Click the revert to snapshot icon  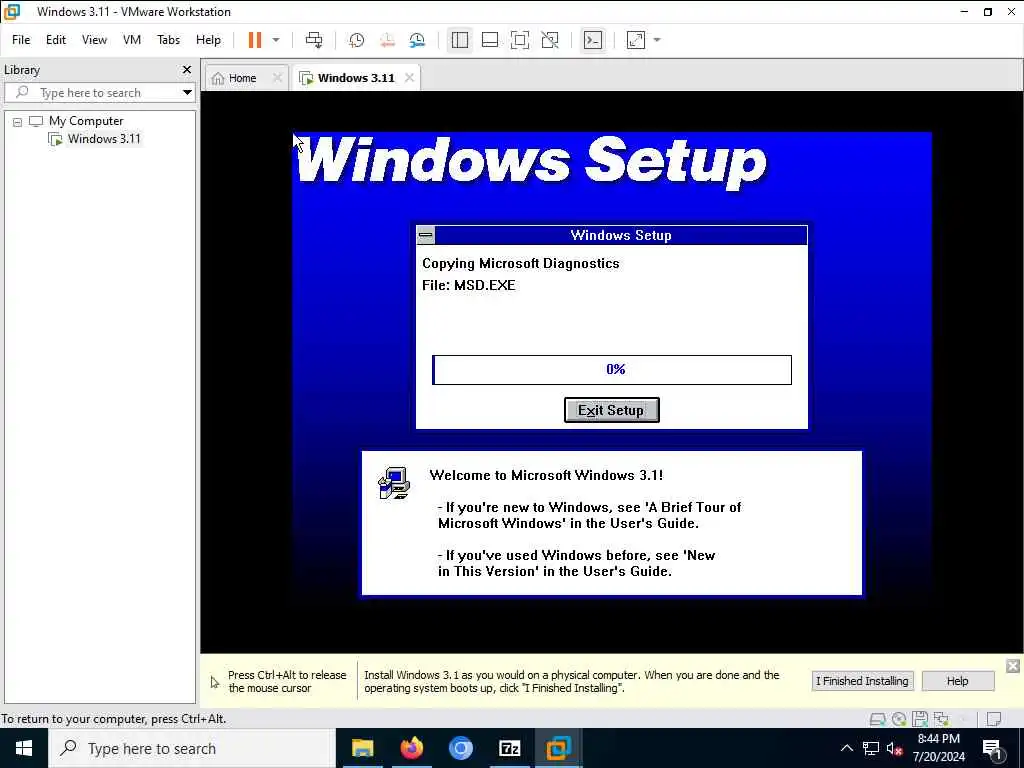point(387,40)
